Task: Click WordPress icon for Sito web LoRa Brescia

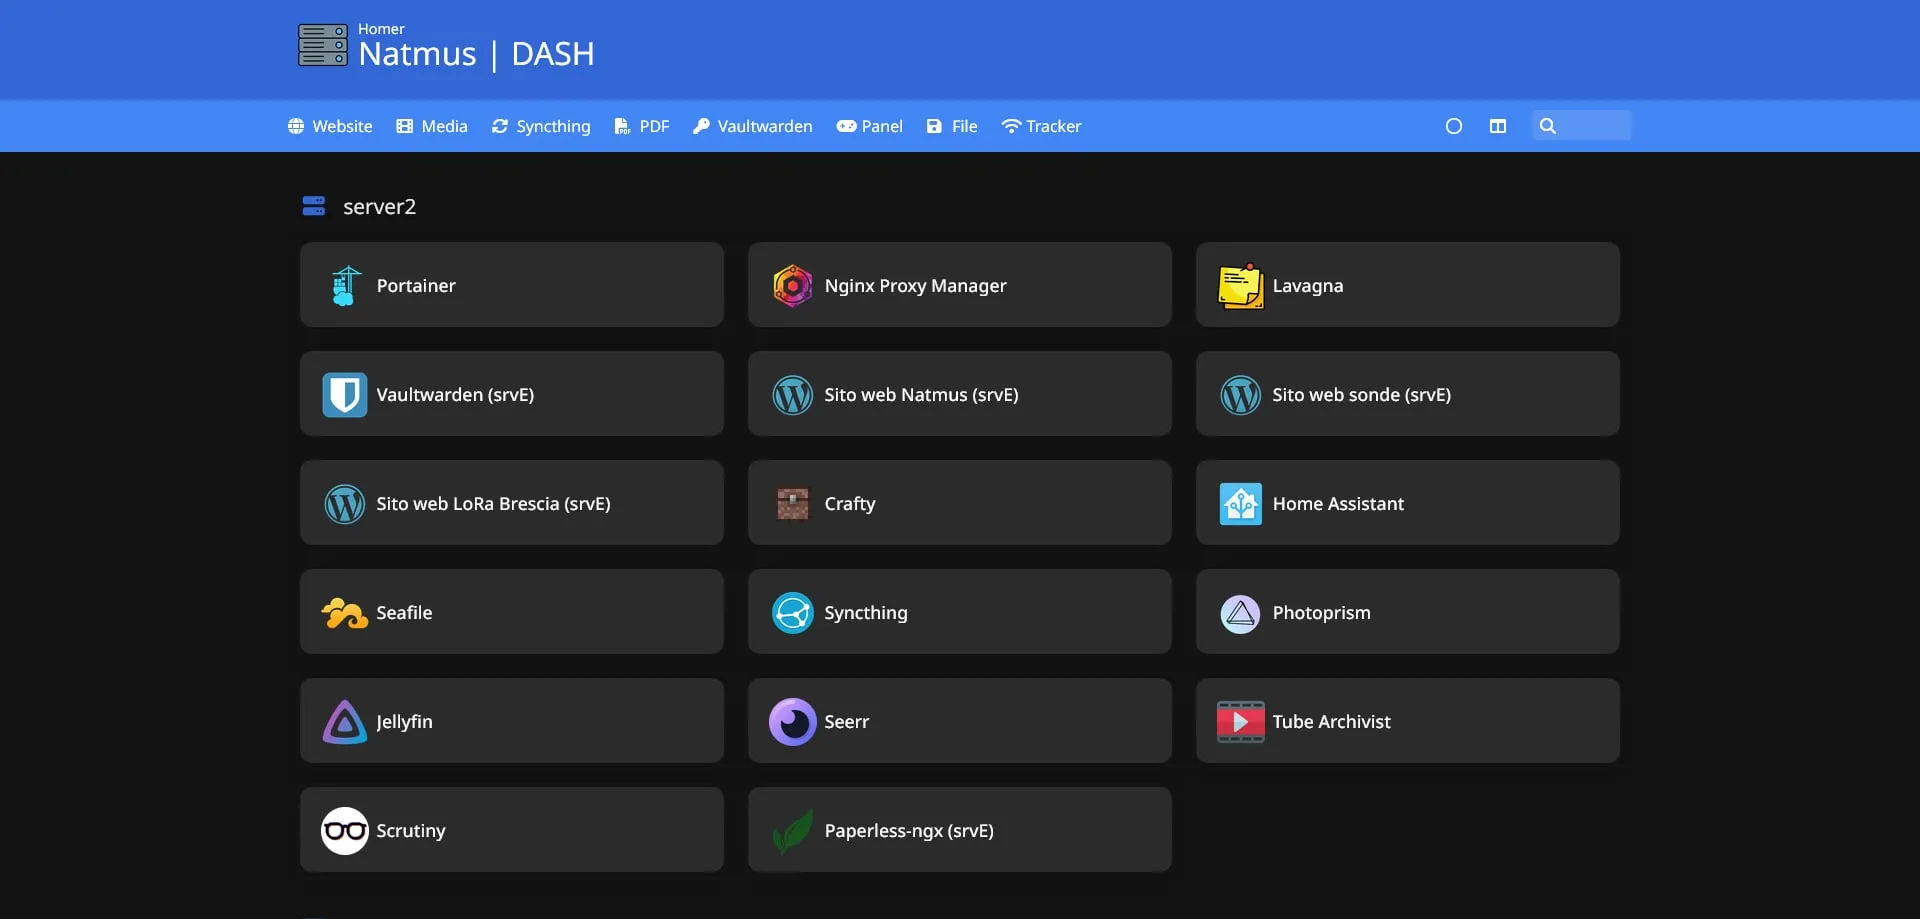Action: pos(345,504)
